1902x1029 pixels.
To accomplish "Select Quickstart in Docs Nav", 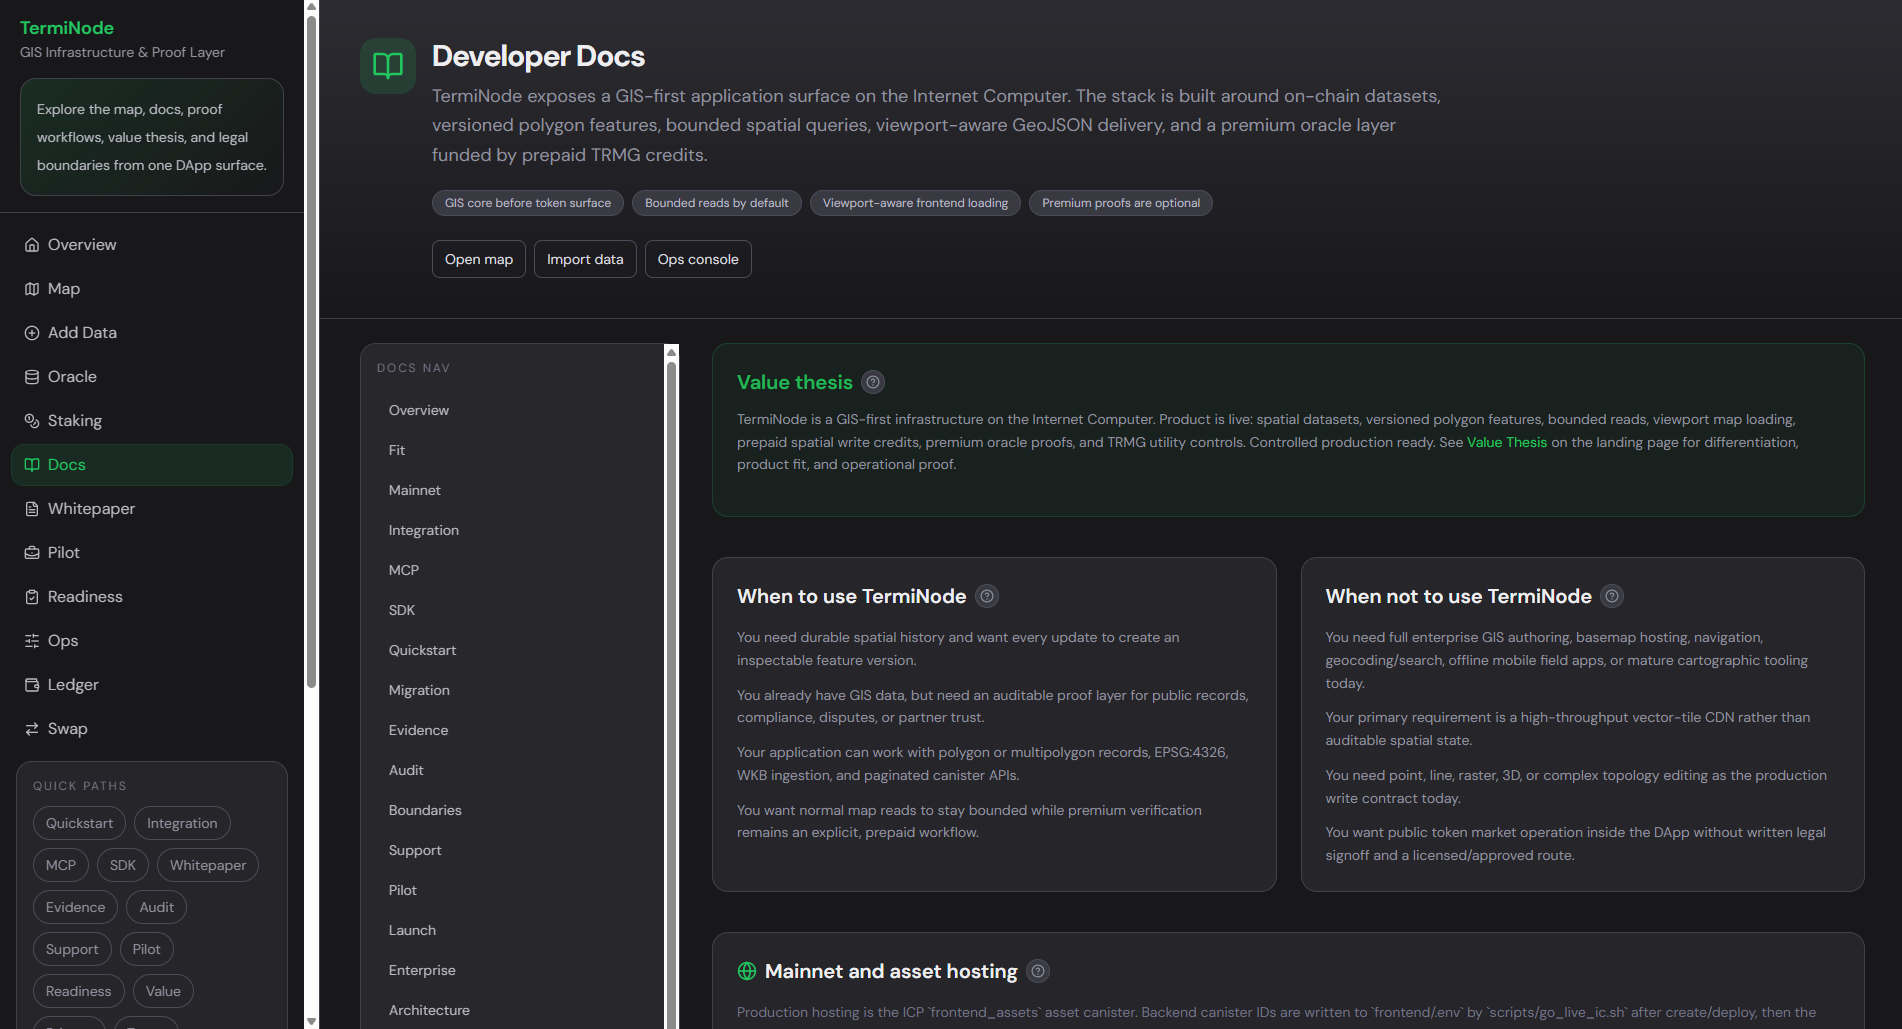I will (512, 650).
